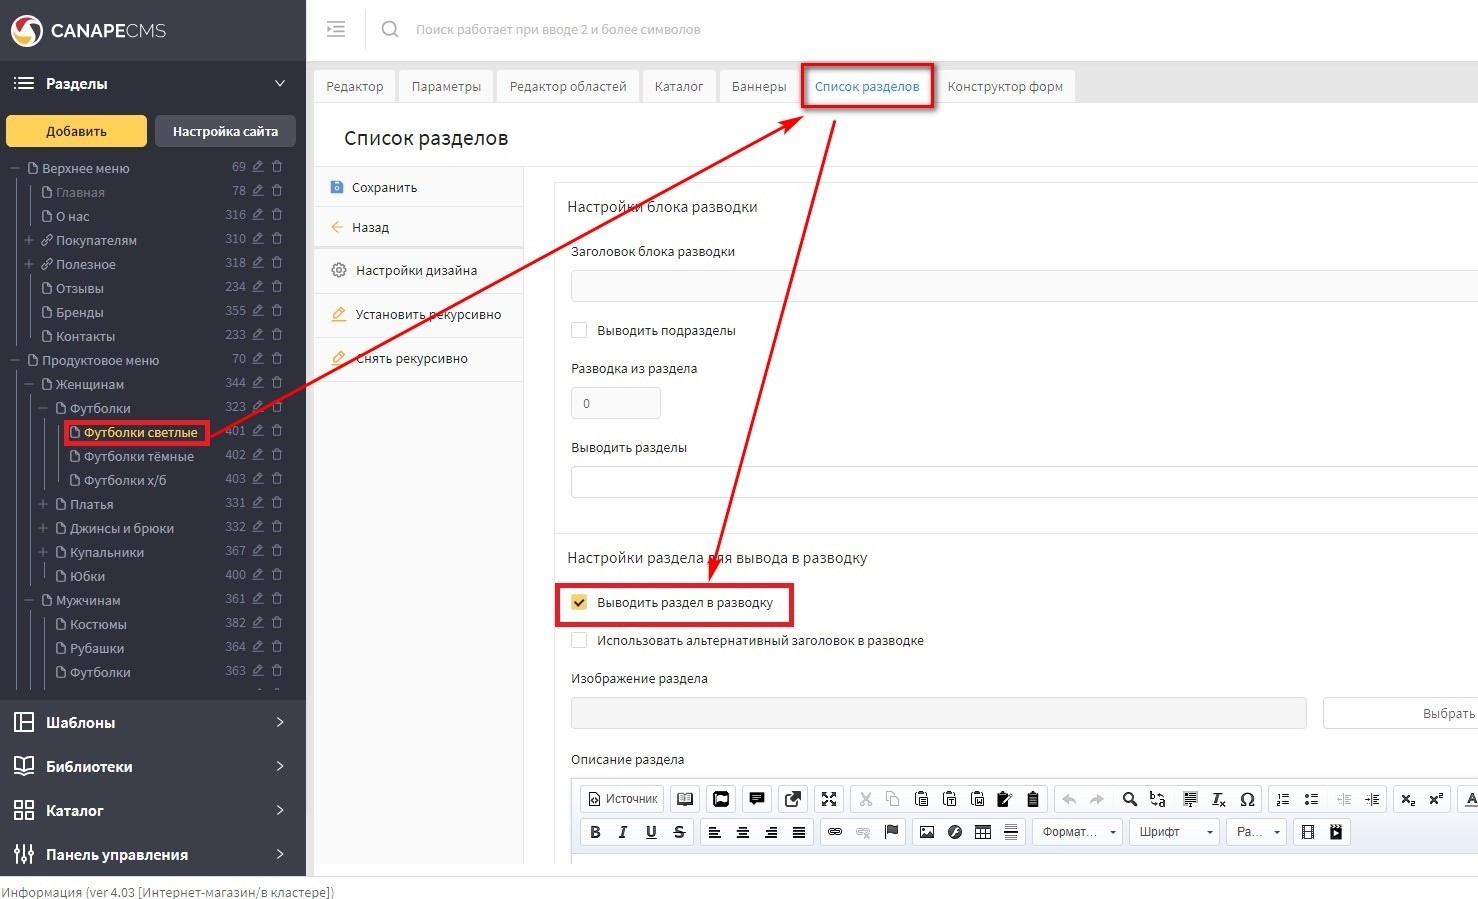Click the Bold formatting icon in editor
Viewport: 1478px width, 899px height.
(x=595, y=832)
